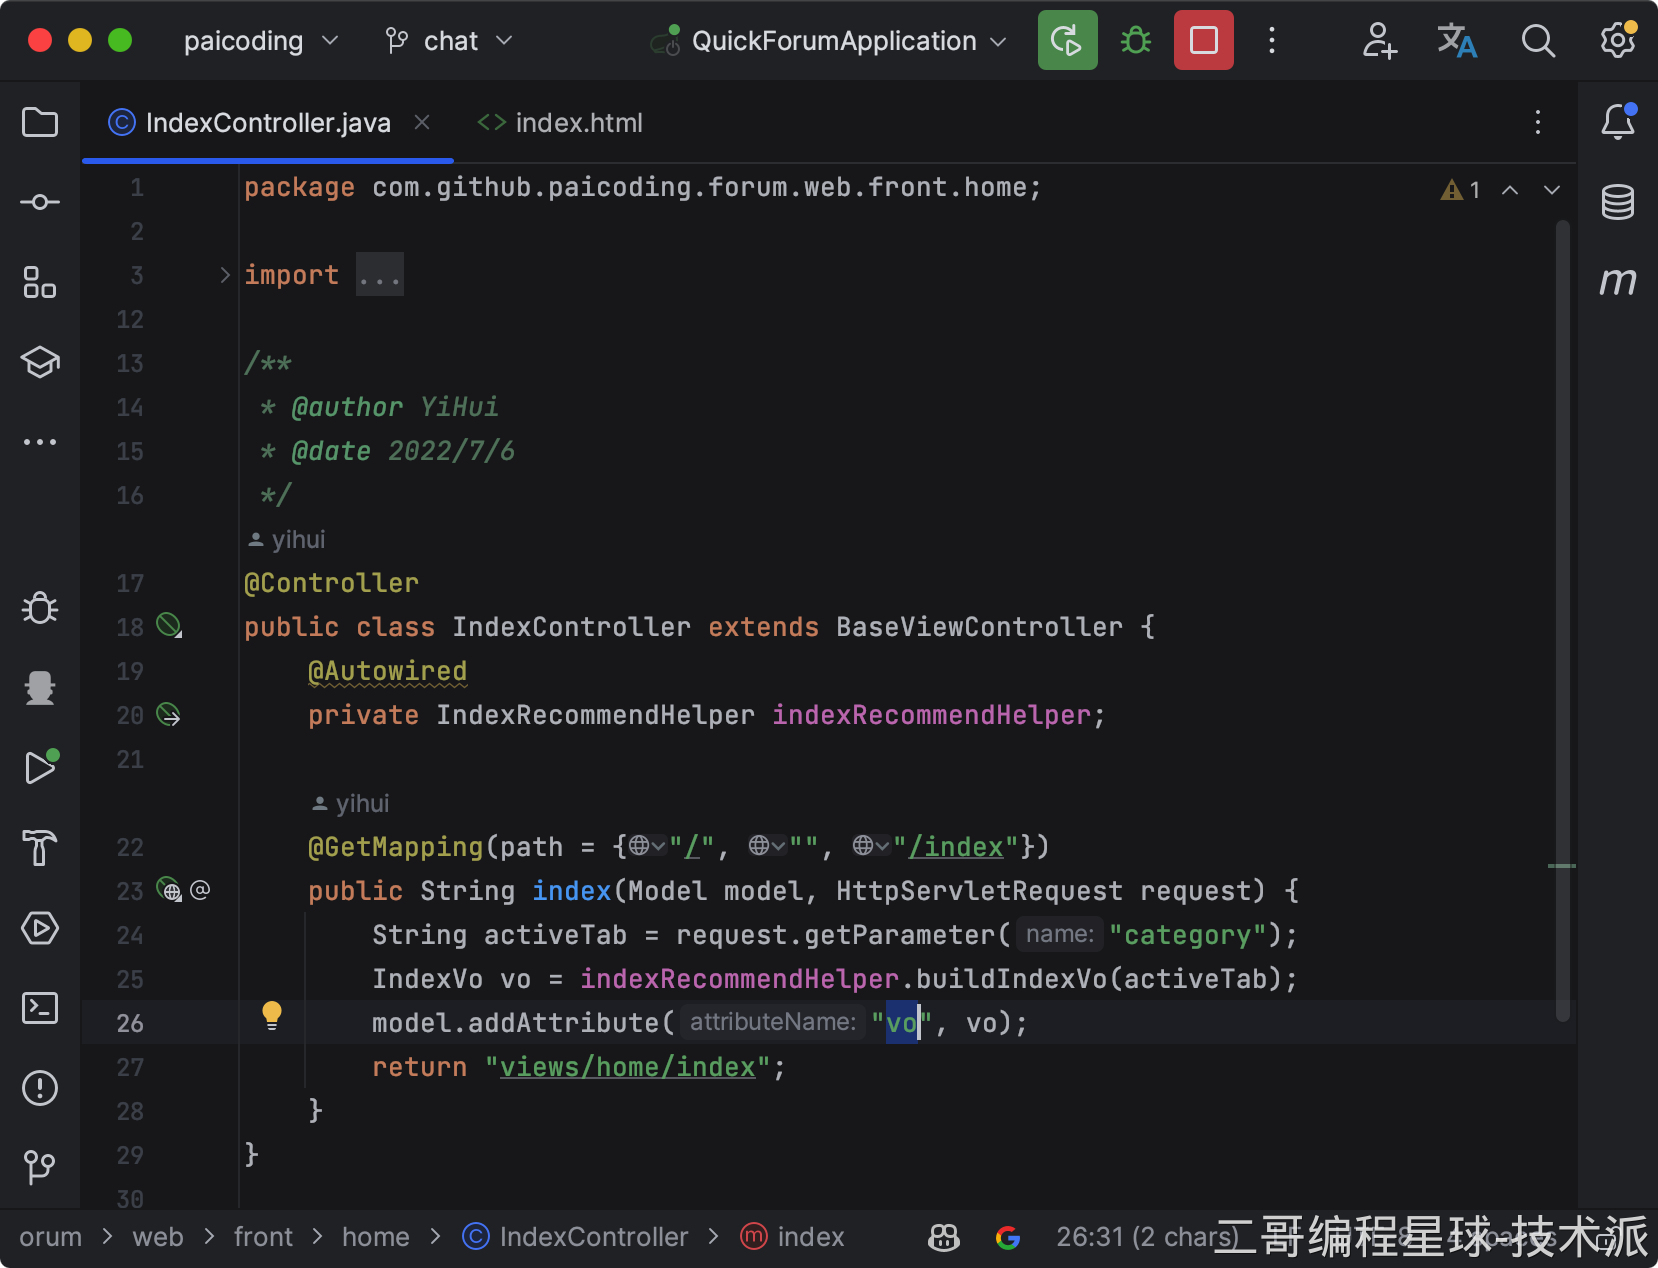Click the Spring bean gutter icon on line 18

[x=169, y=626]
